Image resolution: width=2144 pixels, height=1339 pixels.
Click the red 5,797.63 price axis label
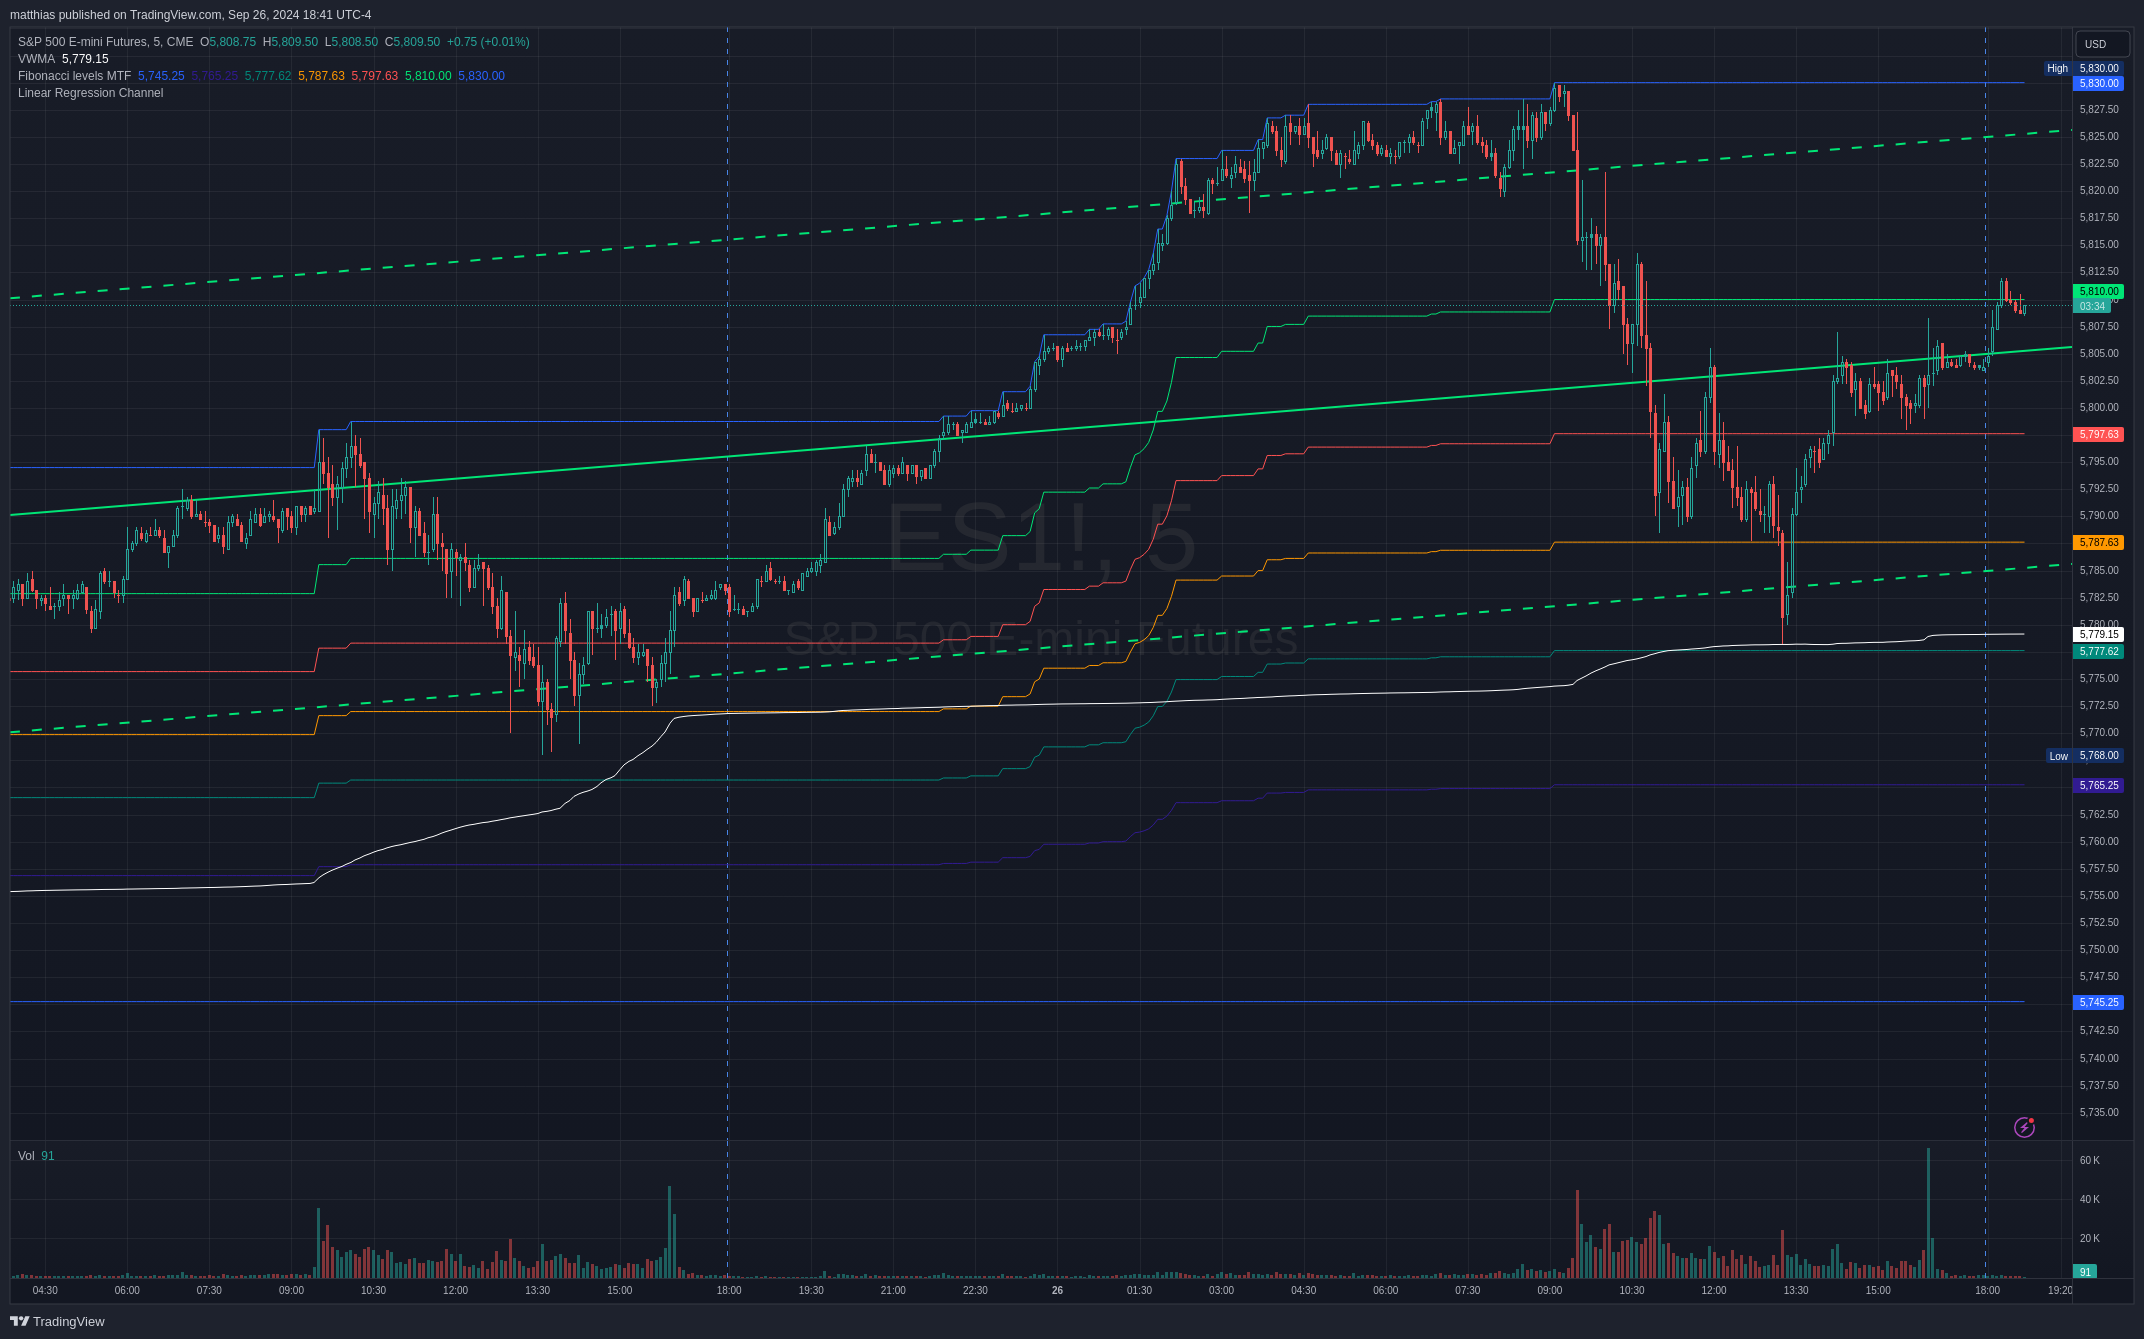(2099, 435)
